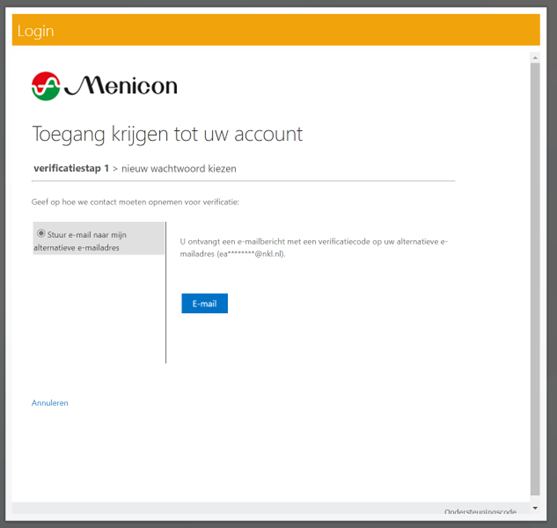This screenshot has height=528, width=557.
Task: Click the scrollbar up arrow
Action: point(535,58)
